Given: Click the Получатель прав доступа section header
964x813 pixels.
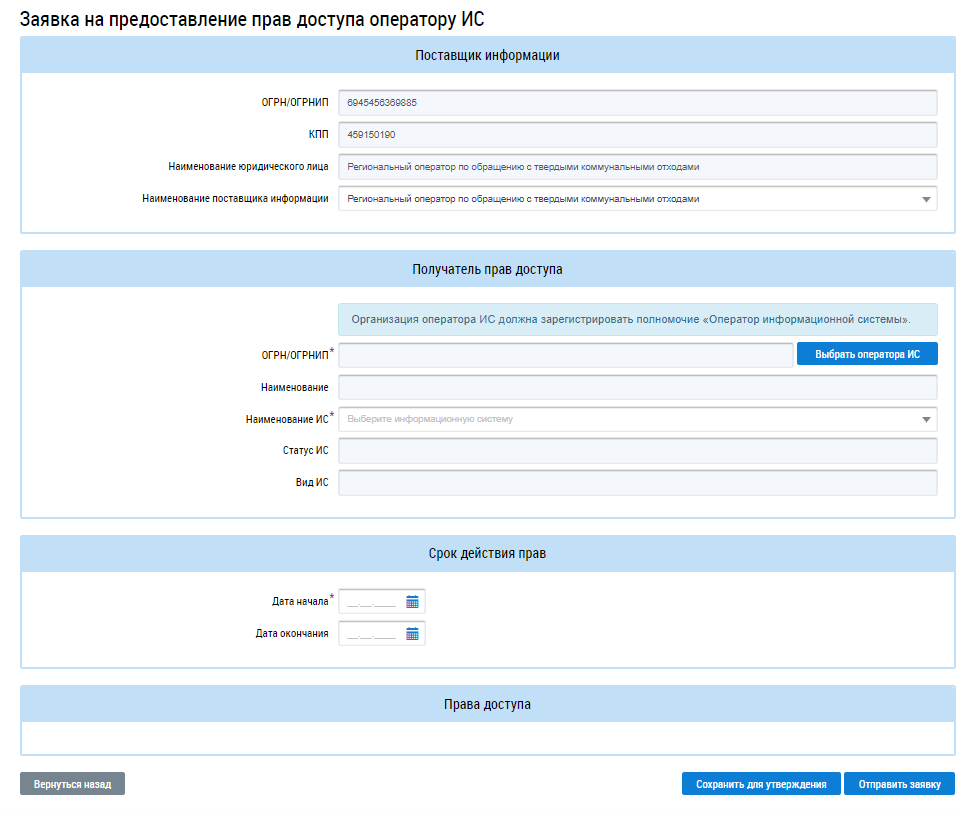Looking at the screenshot, I should pyautogui.click(x=487, y=269).
